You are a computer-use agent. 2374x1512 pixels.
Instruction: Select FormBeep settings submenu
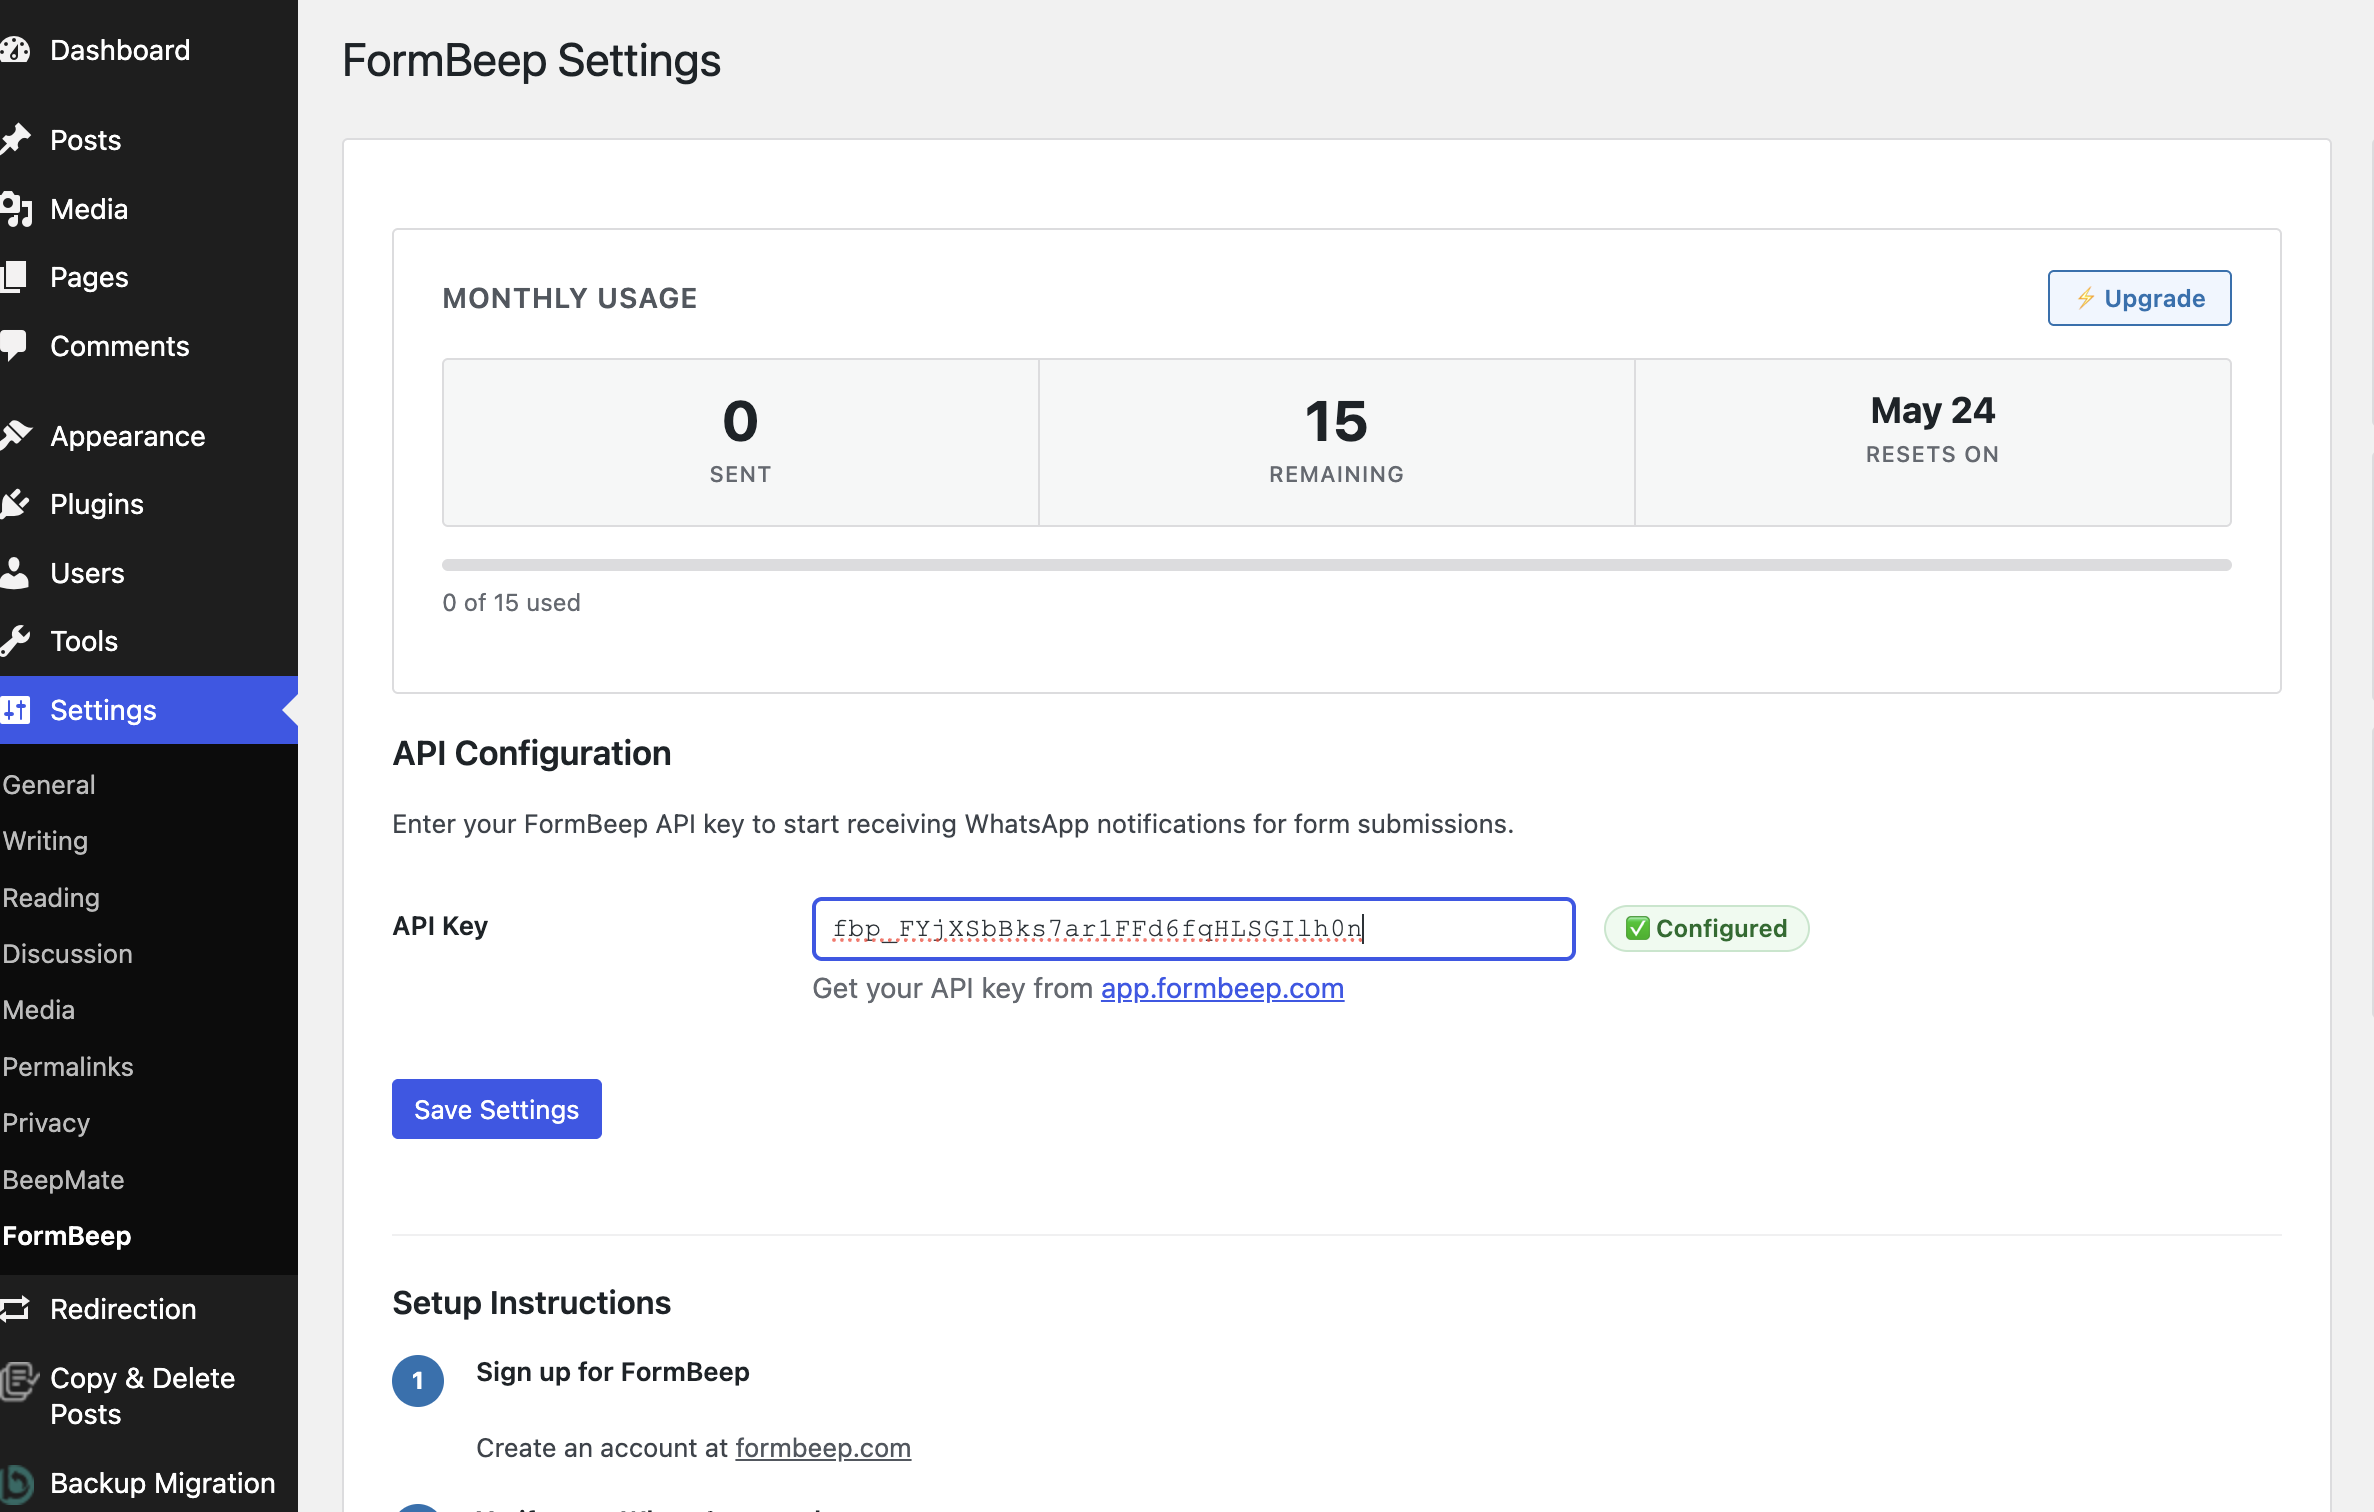pyautogui.click(x=67, y=1236)
